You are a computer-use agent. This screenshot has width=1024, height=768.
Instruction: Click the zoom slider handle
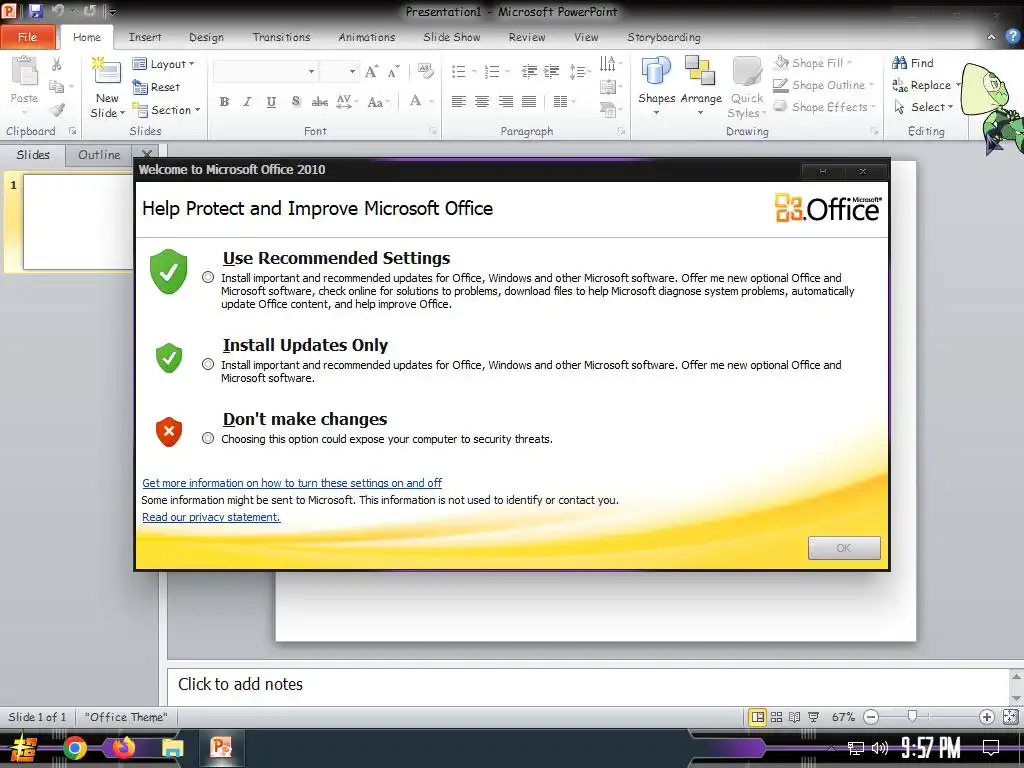tap(912, 717)
